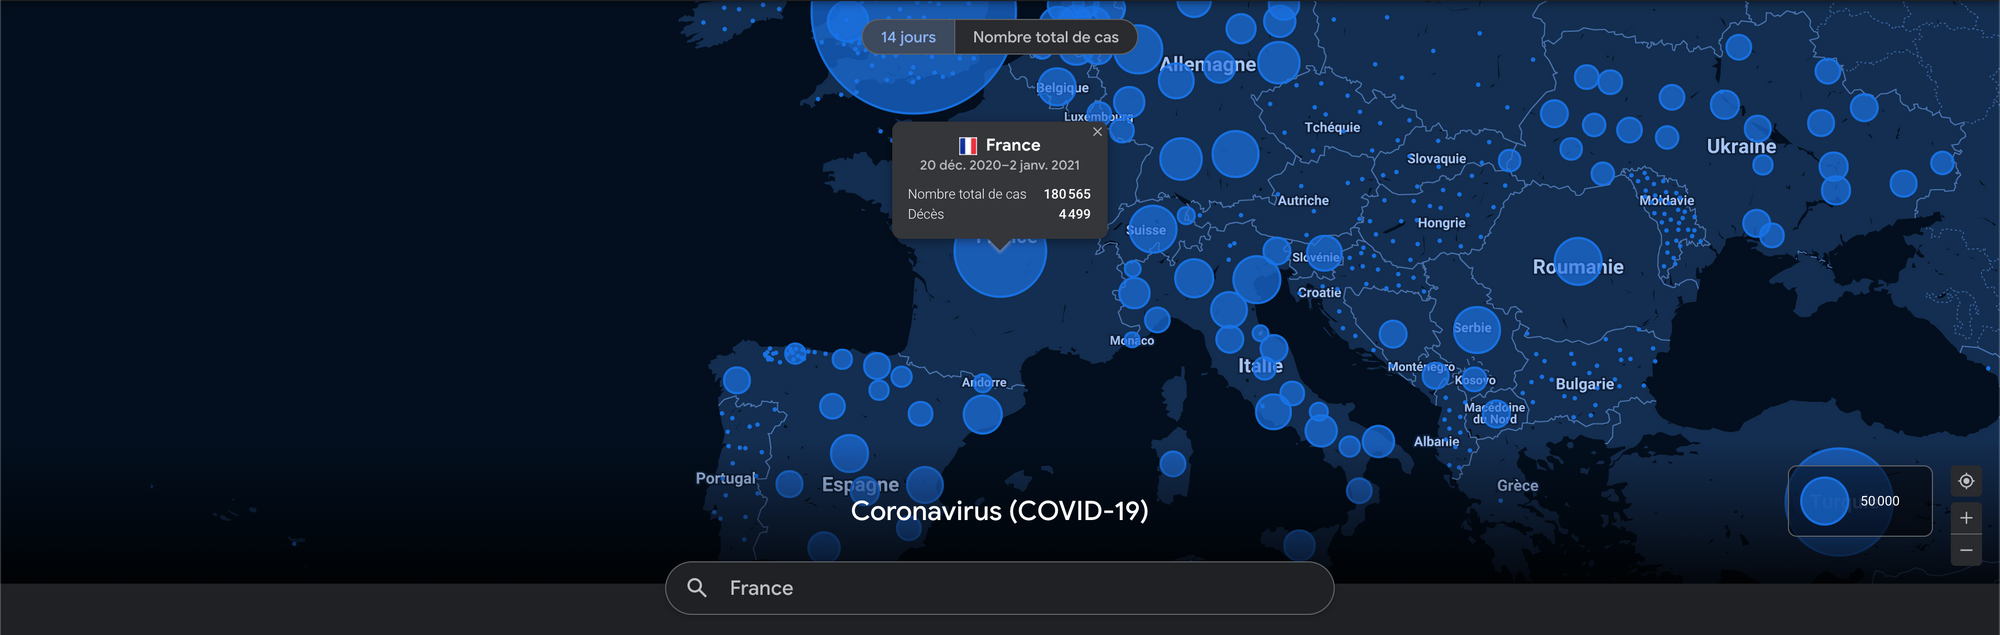Click the Coronavirus (COVID-19) title
The height and width of the screenshot is (635, 2000).
pos(1000,511)
